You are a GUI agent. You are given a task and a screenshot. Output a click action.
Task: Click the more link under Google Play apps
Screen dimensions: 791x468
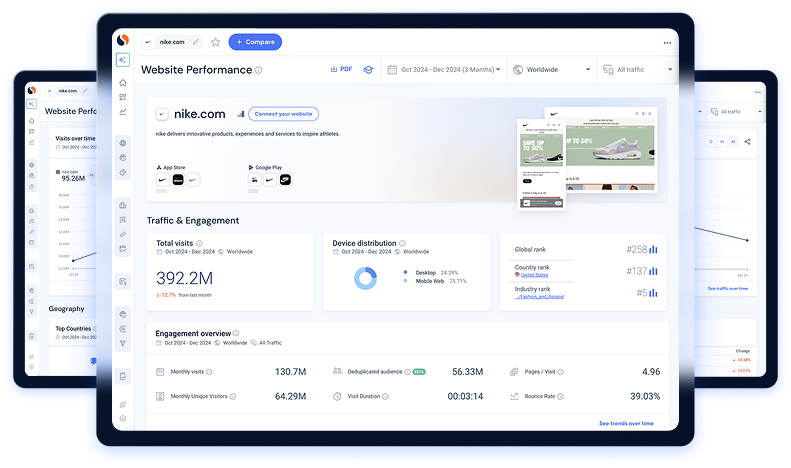[253, 191]
